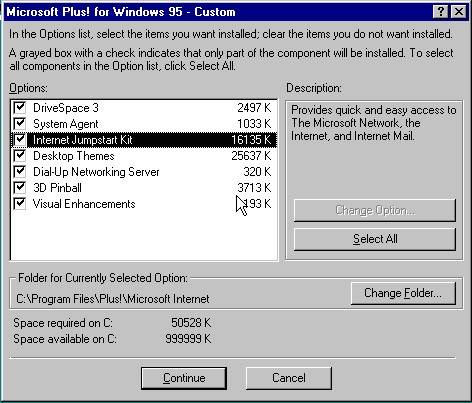Screen dimensions: 472x403
Task: Click the Select All button
Action: tap(375, 239)
